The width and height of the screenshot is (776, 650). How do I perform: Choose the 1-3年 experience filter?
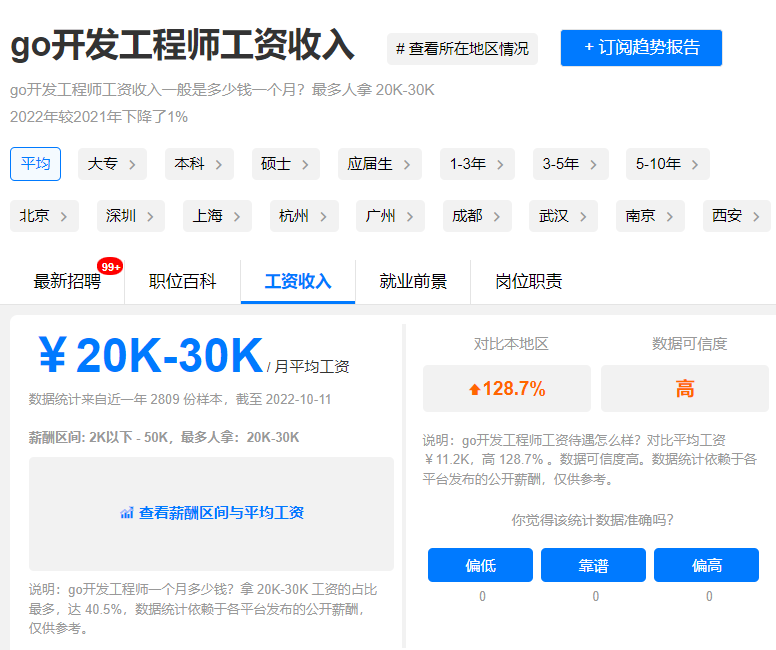click(478, 164)
